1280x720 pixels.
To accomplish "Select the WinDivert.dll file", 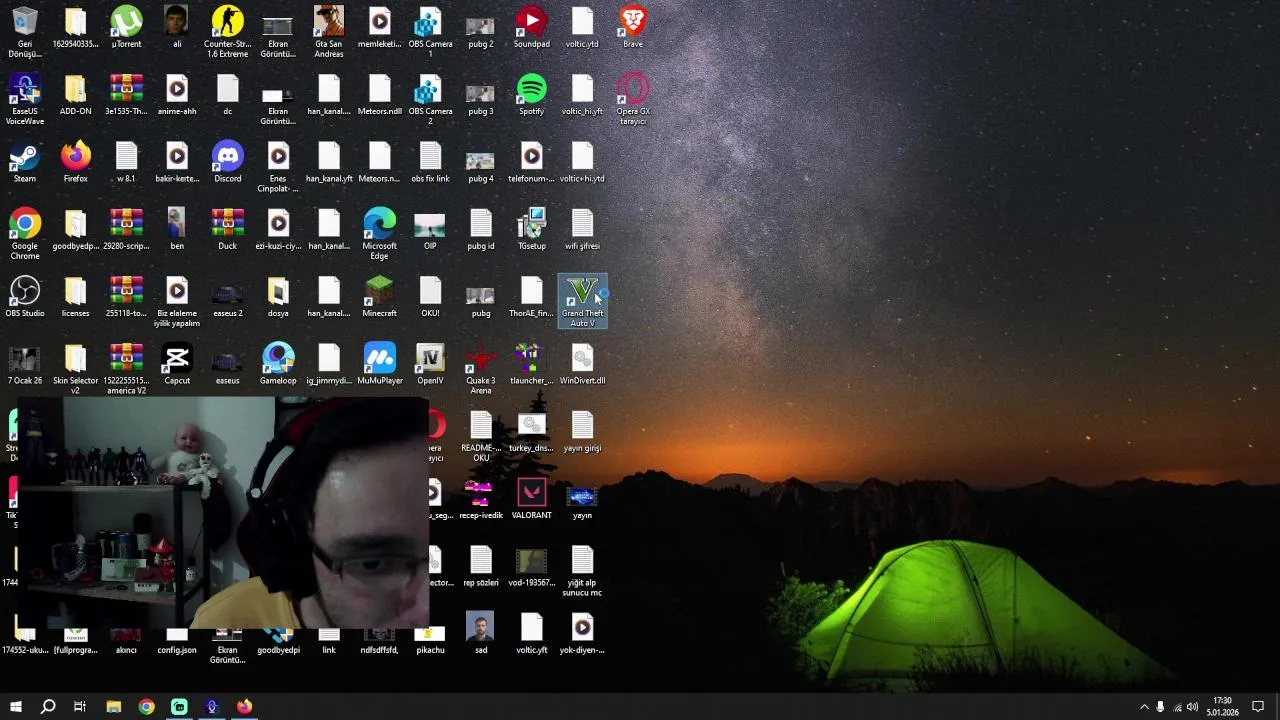I will coord(582,363).
